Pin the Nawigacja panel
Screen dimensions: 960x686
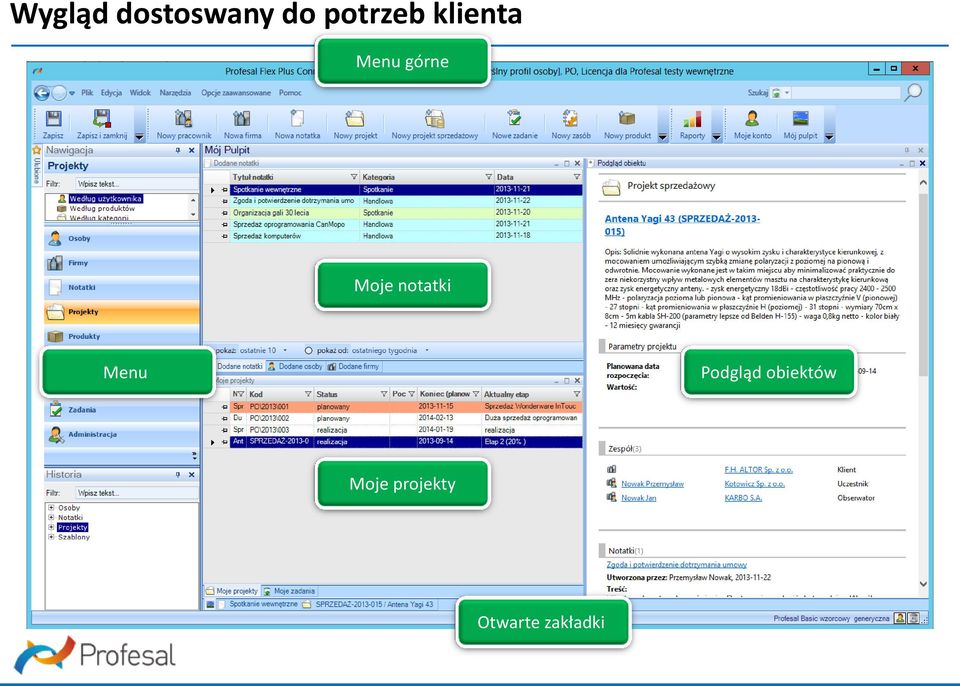click(x=178, y=150)
